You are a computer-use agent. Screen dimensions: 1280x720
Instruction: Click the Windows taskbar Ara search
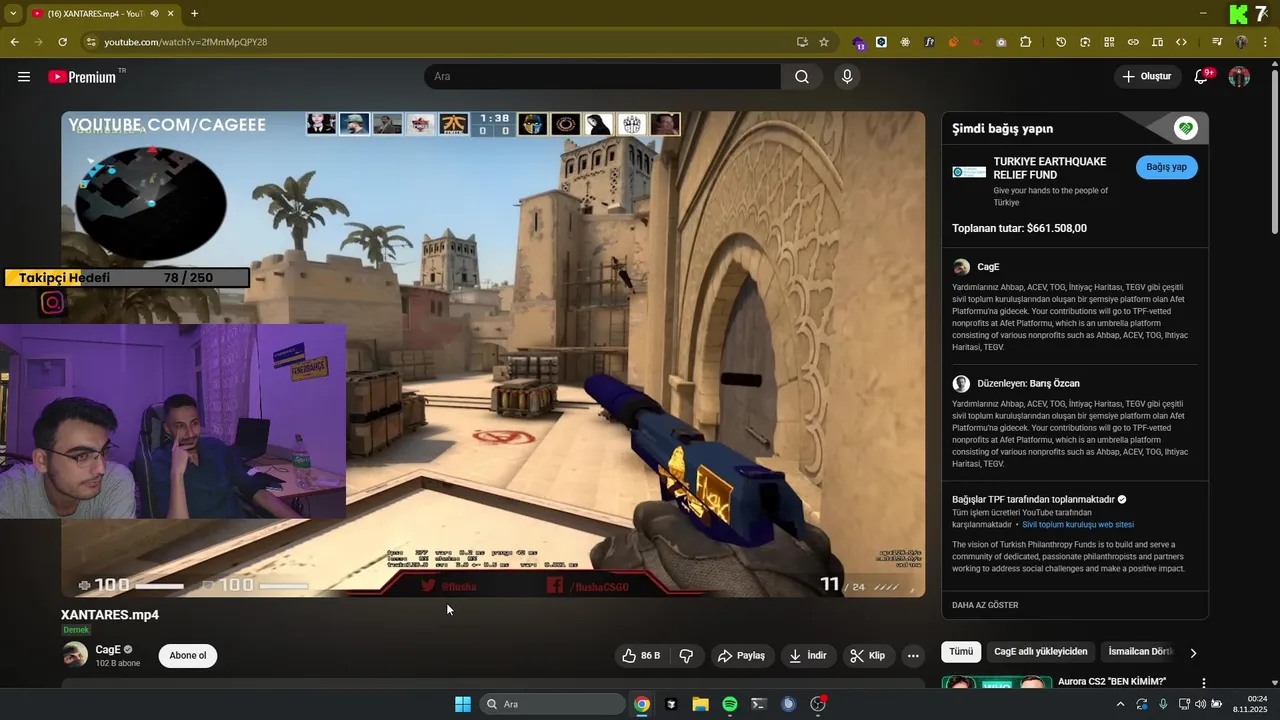[551, 704]
